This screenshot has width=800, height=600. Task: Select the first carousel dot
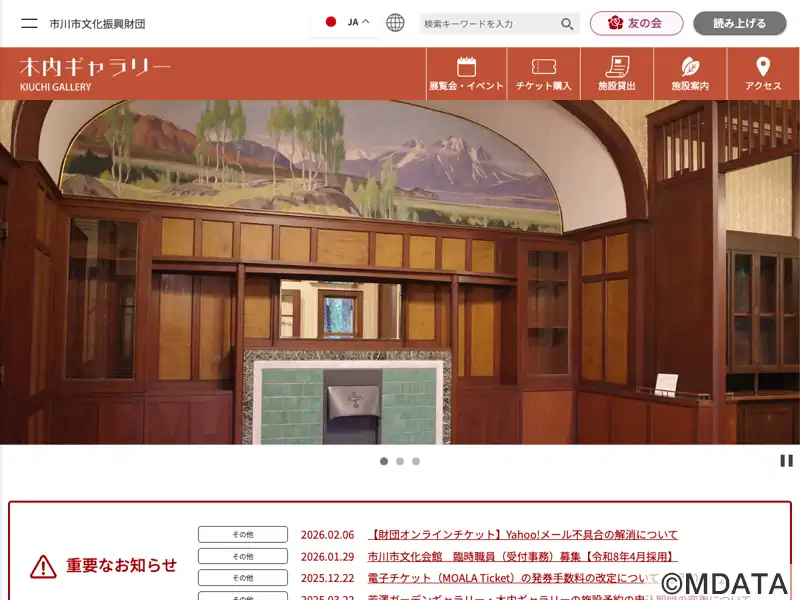pyautogui.click(x=384, y=461)
